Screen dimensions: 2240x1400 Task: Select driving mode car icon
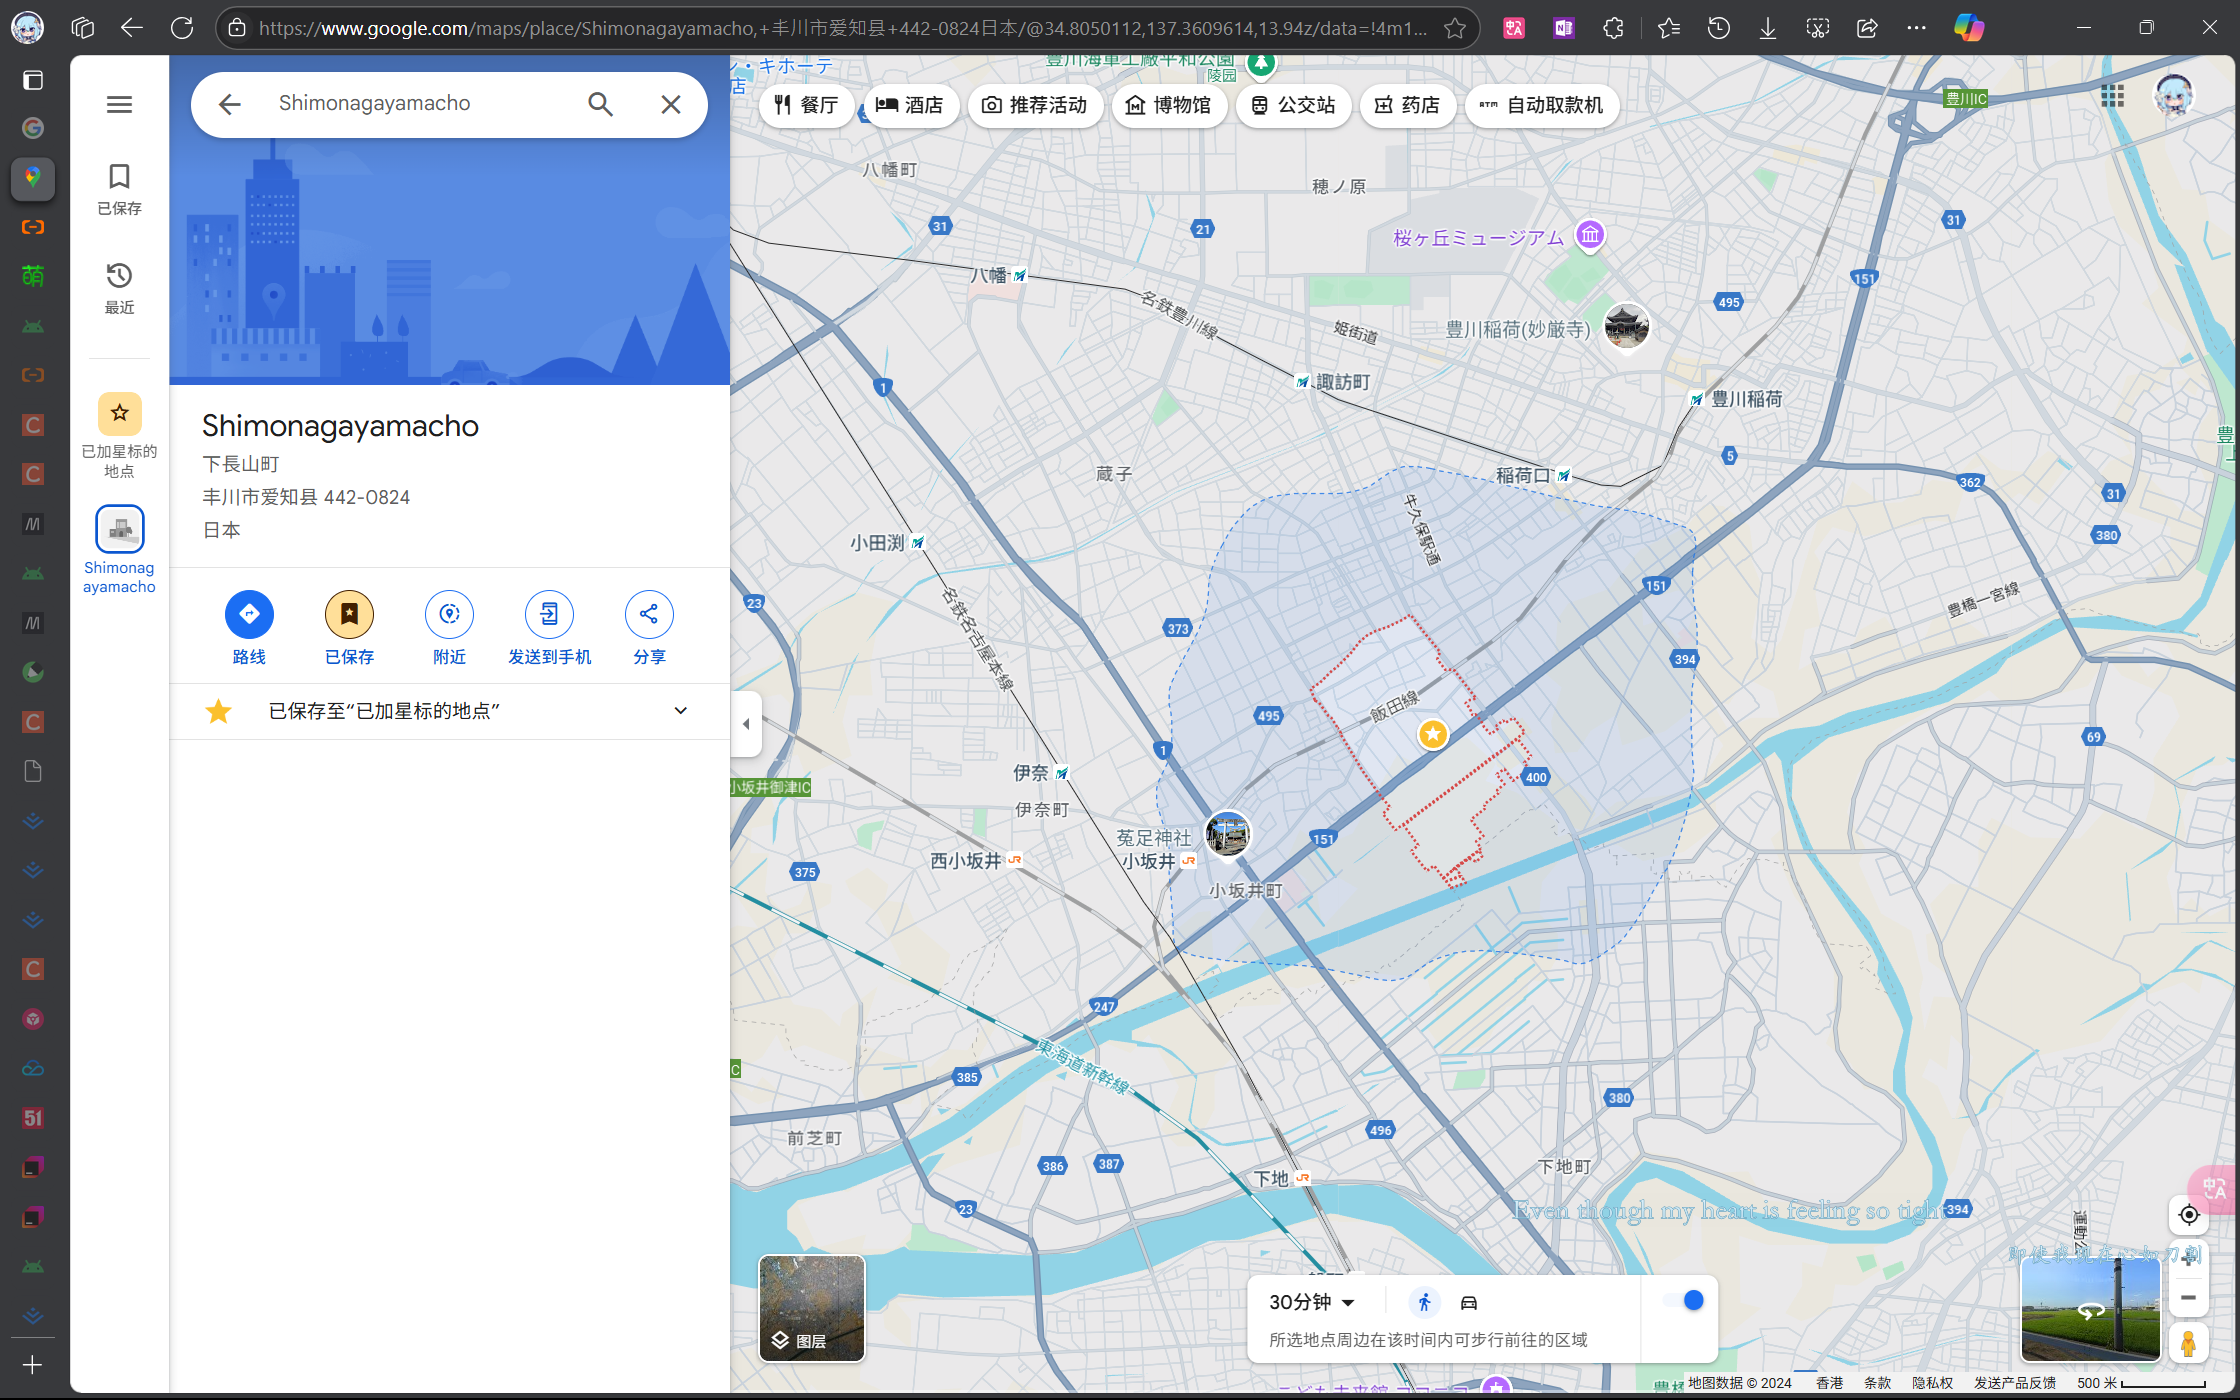[1469, 1302]
